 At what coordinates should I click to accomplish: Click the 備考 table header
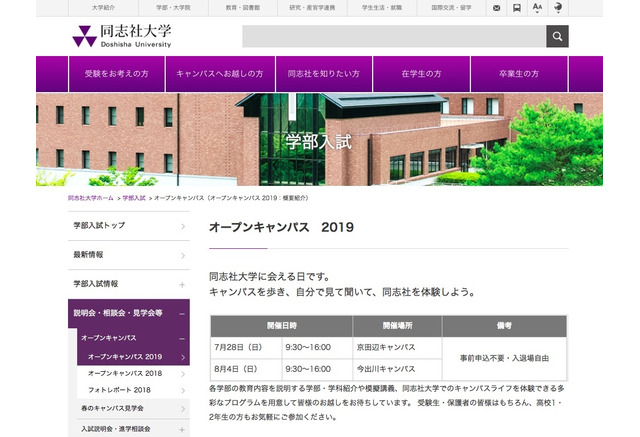pos(504,326)
